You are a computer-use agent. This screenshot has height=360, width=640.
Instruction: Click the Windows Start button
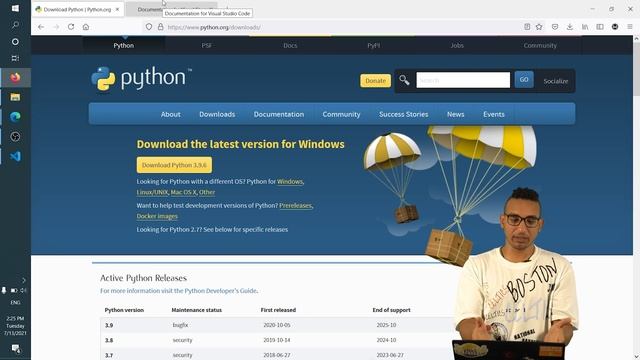tap(15, 8)
